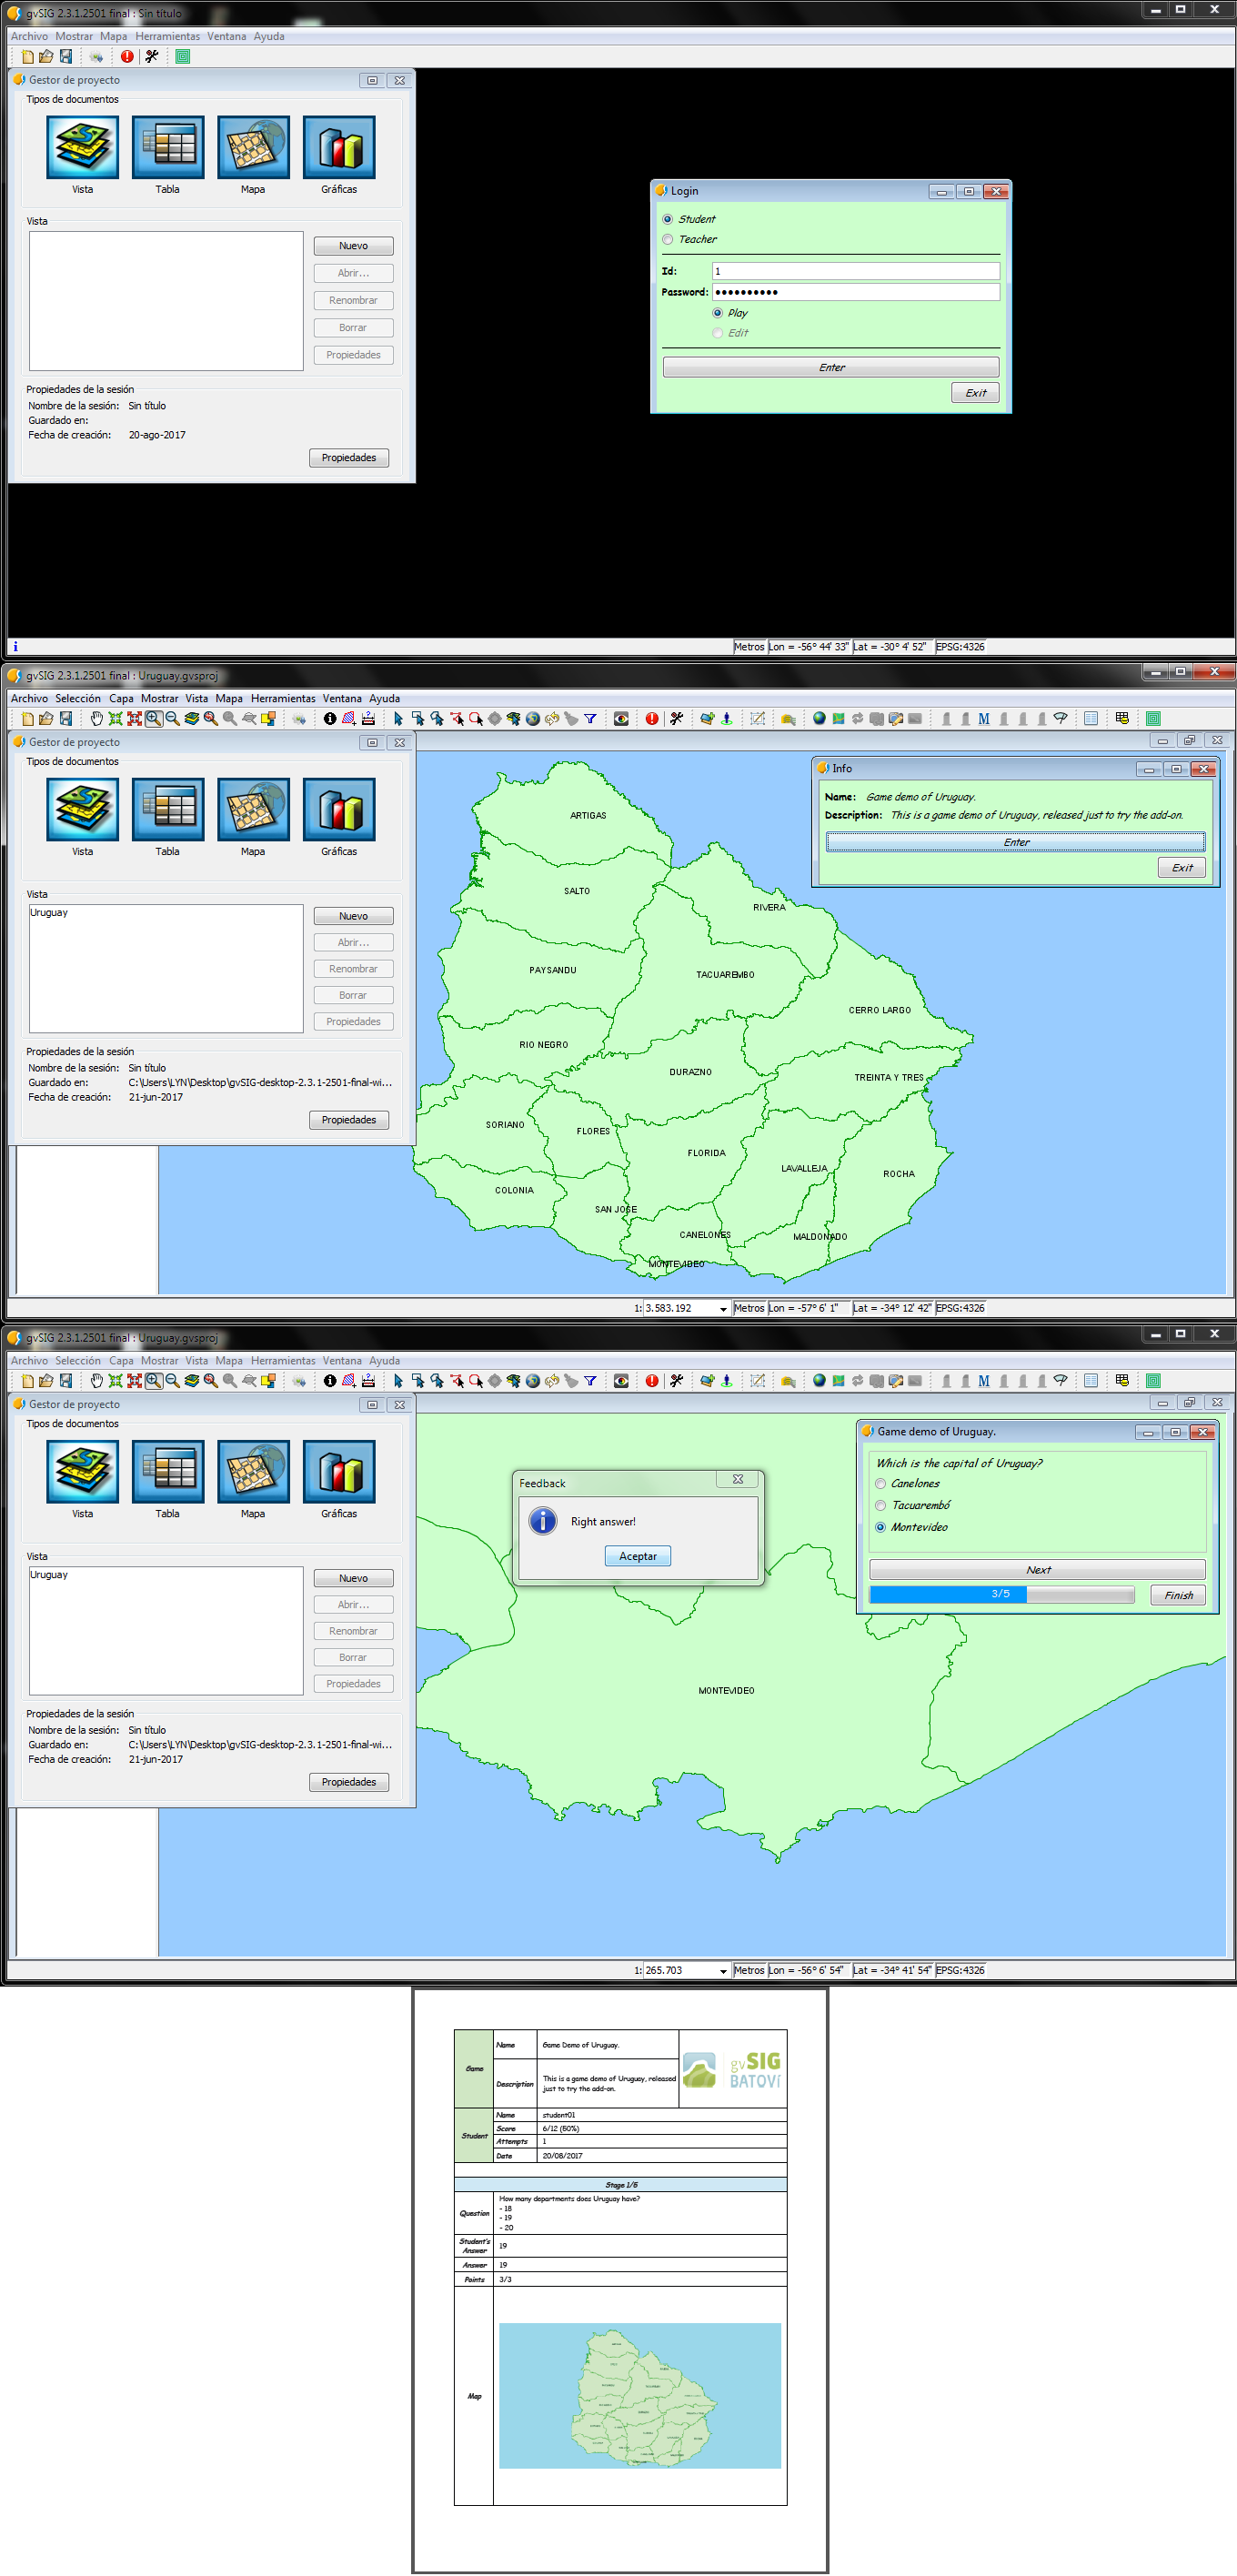Screen dimensions: 1237x2576
Task: Select the Teacher radio button in Login
Action: point(668,239)
